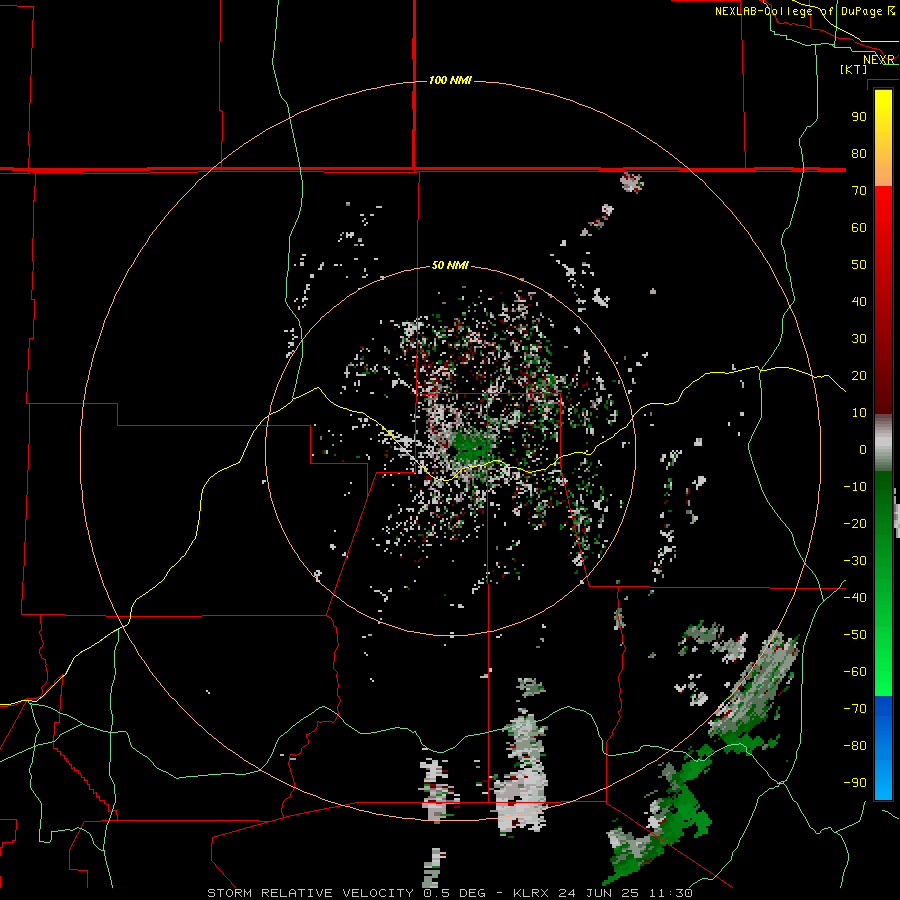
Task: Click the 90 knot scale value
Action: pyautogui.click(x=859, y=117)
